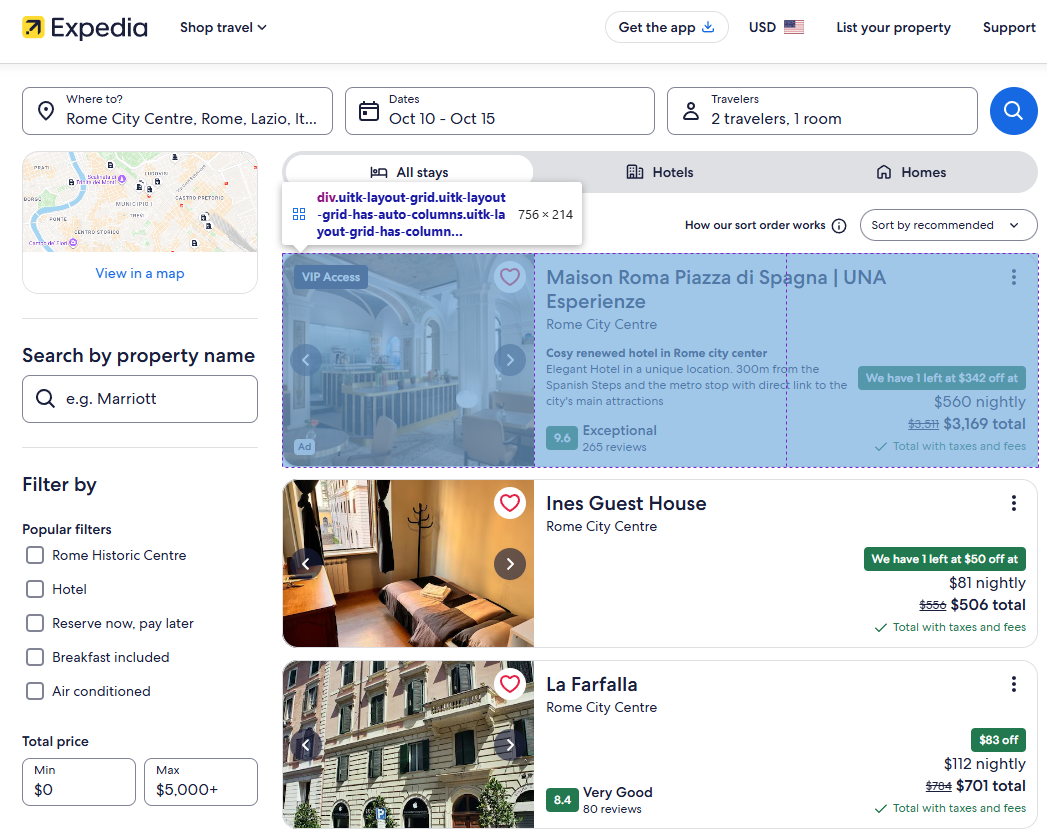The height and width of the screenshot is (835, 1051).
Task: Click the next photo arrow on Ines Guest House
Action: 510,564
